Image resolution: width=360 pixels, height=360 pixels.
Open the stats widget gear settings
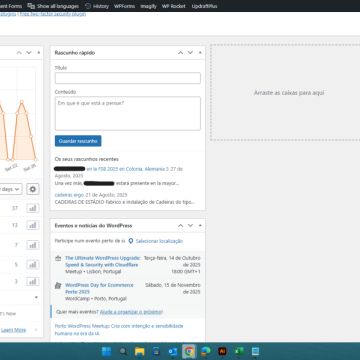tap(33, 189)
